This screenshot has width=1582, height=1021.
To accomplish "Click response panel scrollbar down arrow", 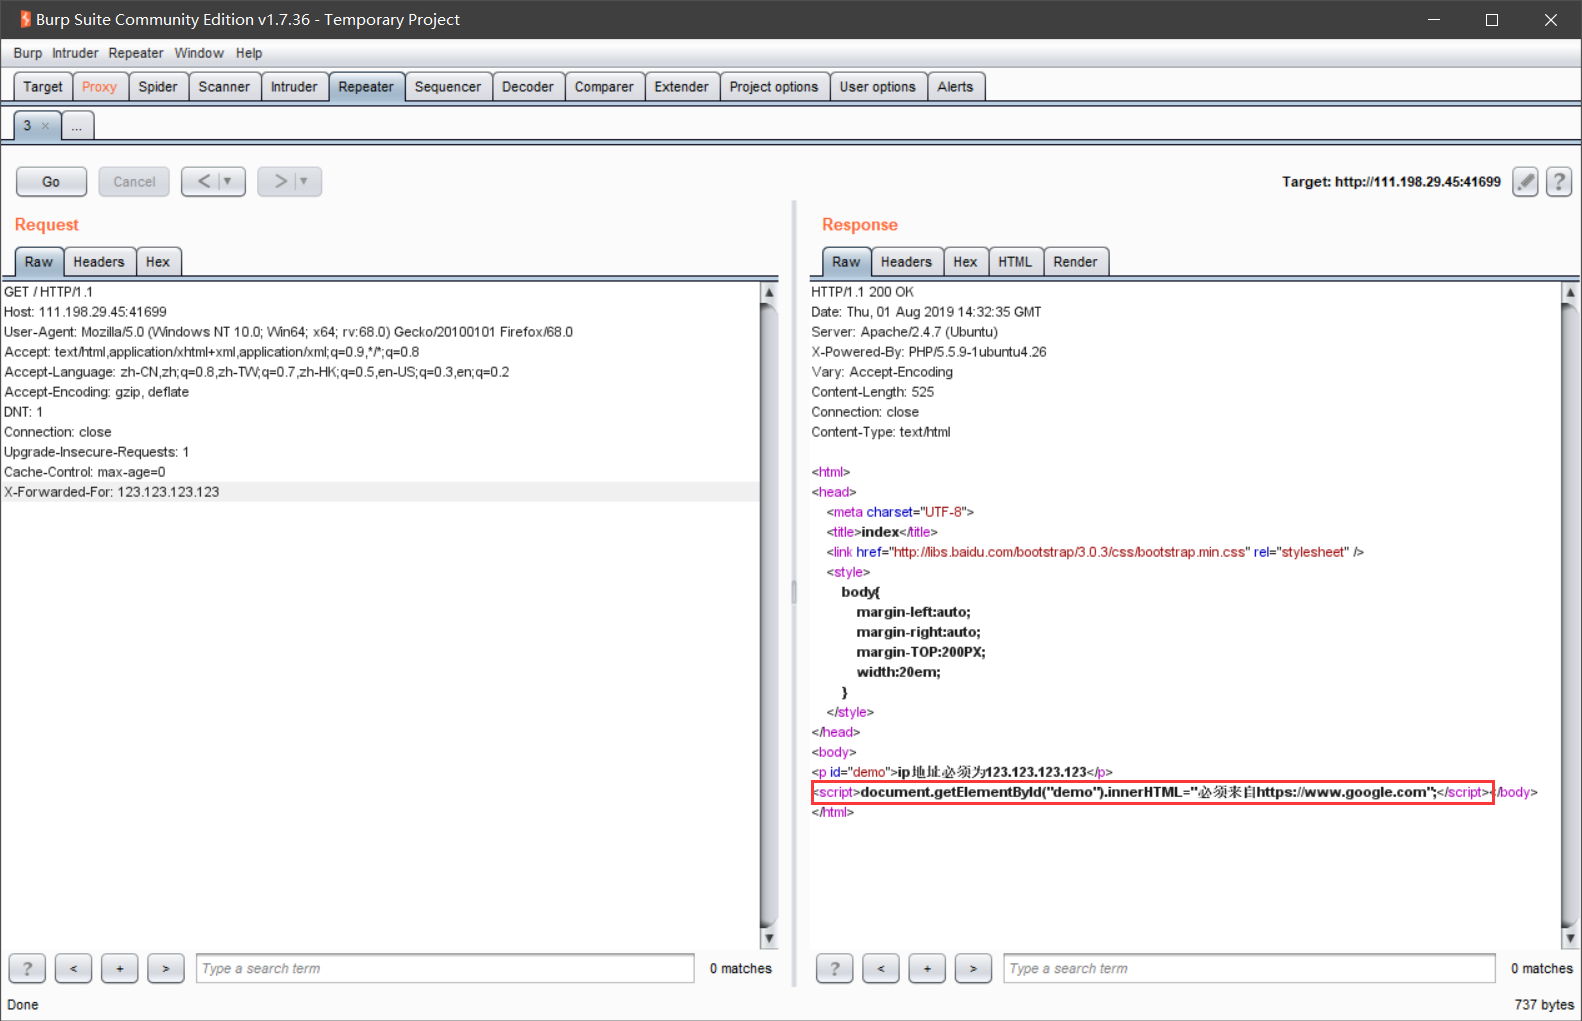I will point(1570,938).
